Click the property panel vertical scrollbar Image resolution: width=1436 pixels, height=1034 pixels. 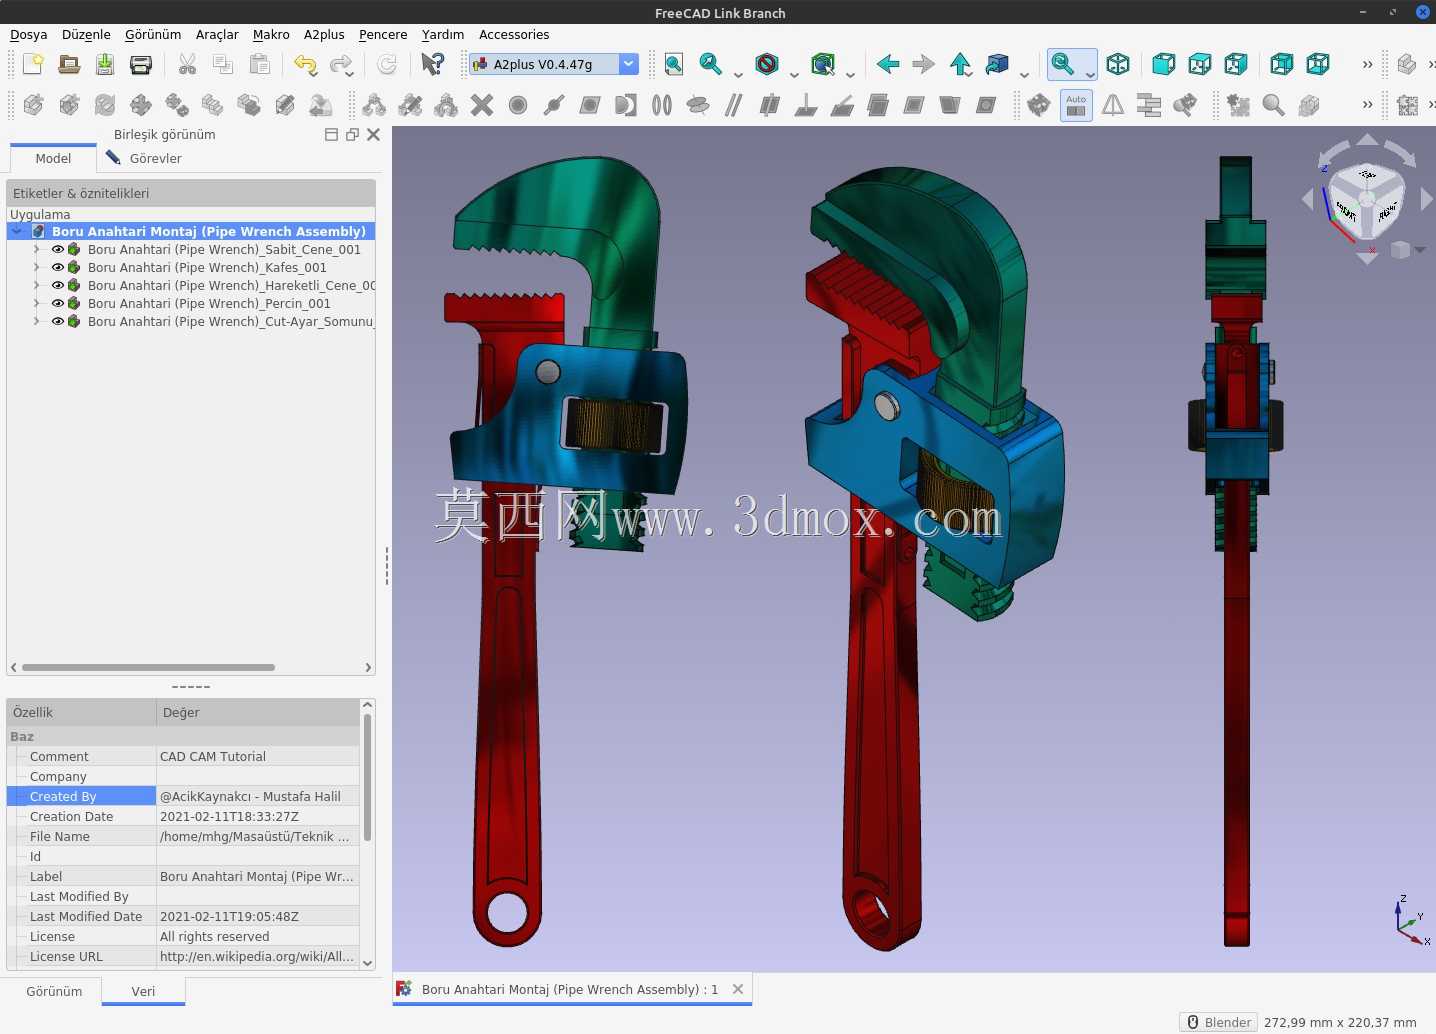(367, 777)
